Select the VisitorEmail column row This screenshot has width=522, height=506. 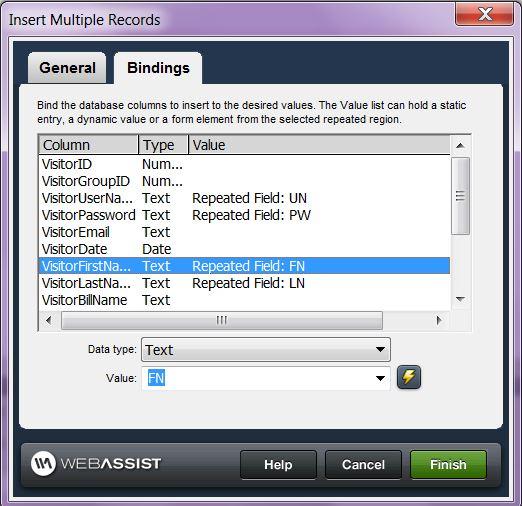pyautogui.click(x=244, y=232)
